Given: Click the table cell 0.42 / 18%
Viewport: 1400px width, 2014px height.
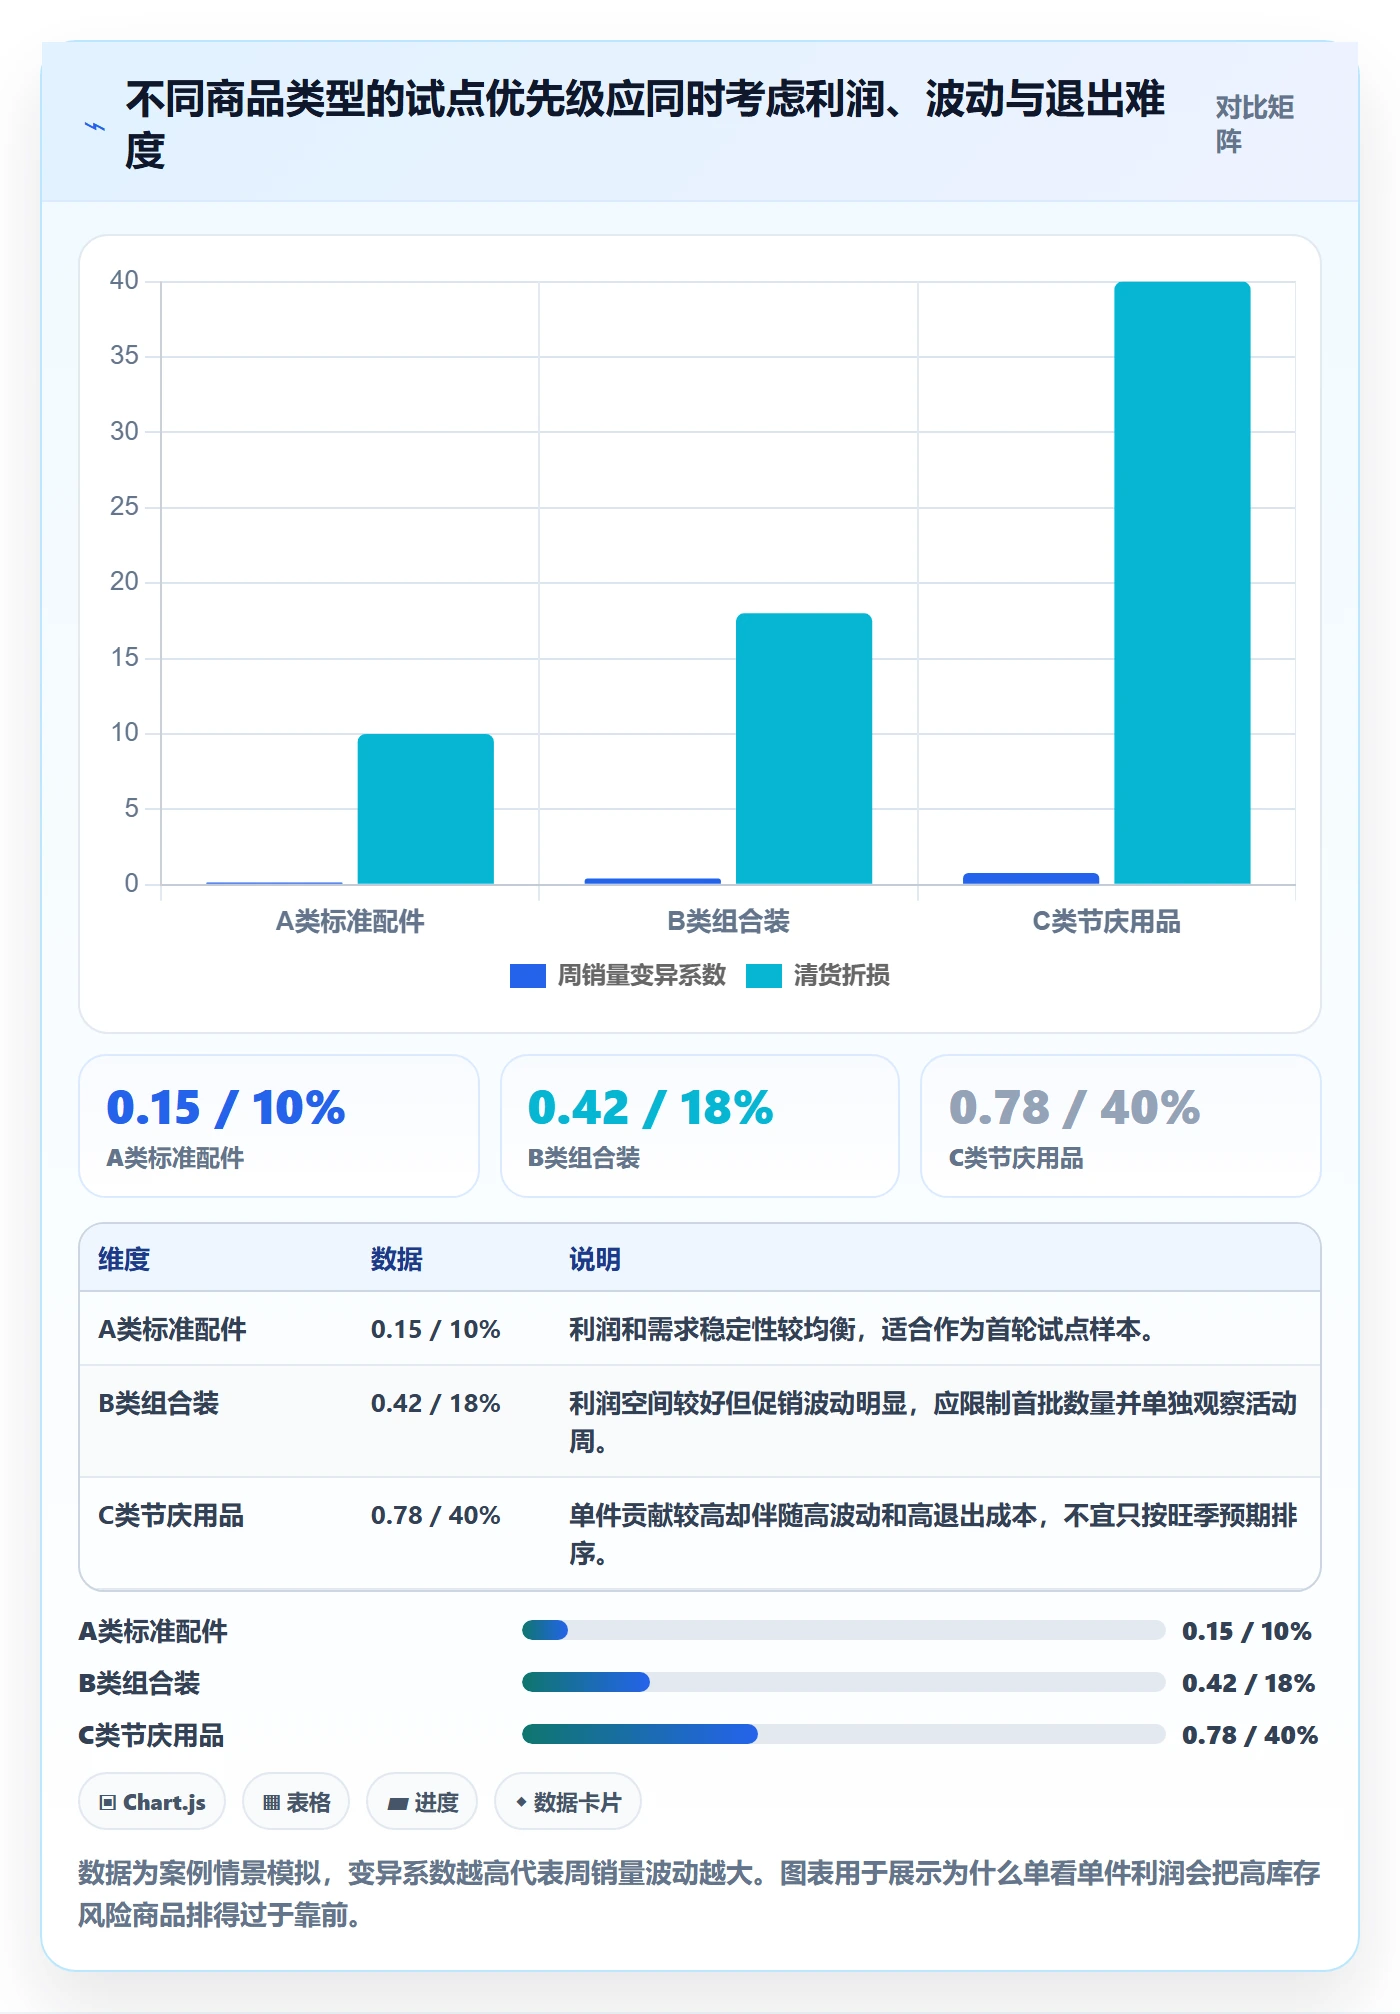Looking at the screenshot, I should coord(436,1403).
